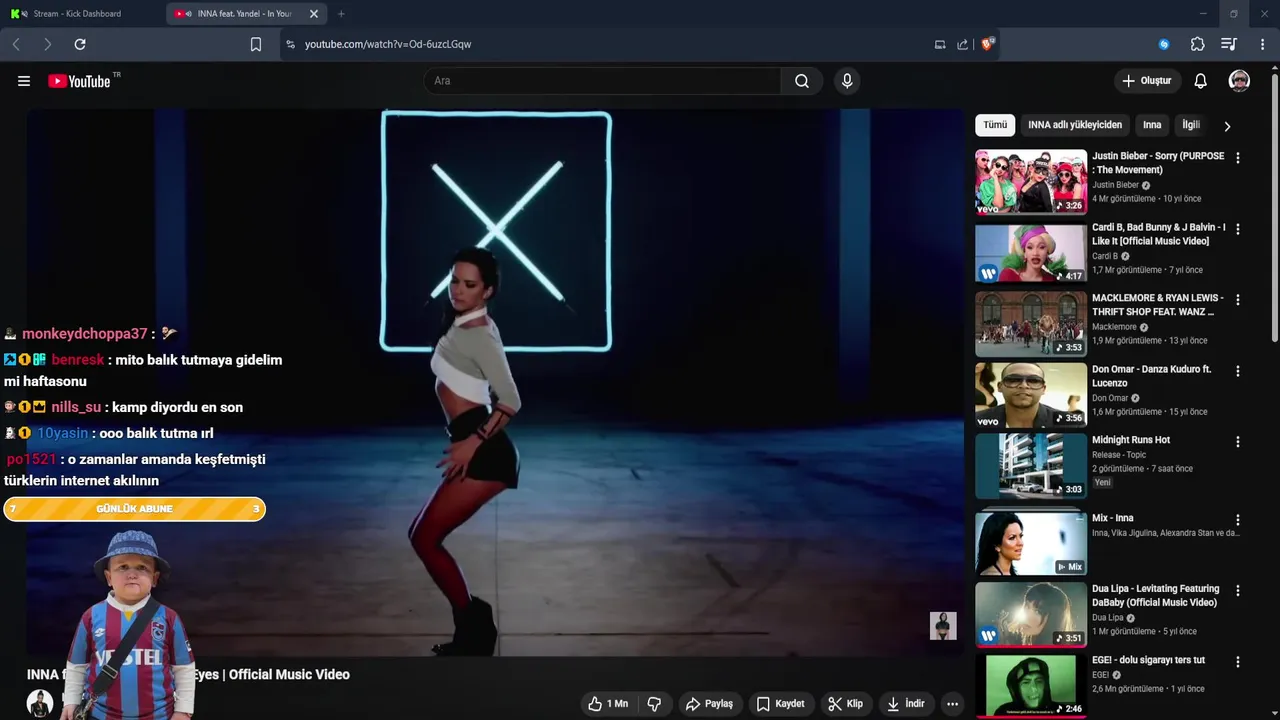Start voice search with microphone icon
1280x720 pixels.
coord(847,81)
